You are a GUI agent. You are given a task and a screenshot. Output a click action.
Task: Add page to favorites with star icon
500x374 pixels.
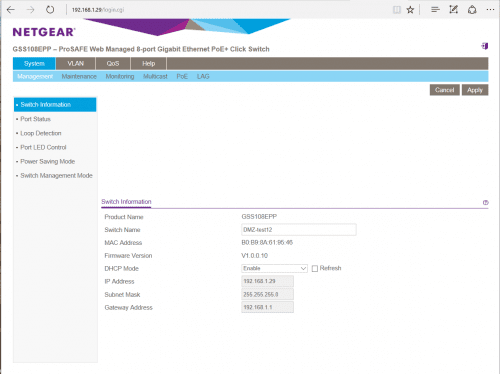point(410,10)
